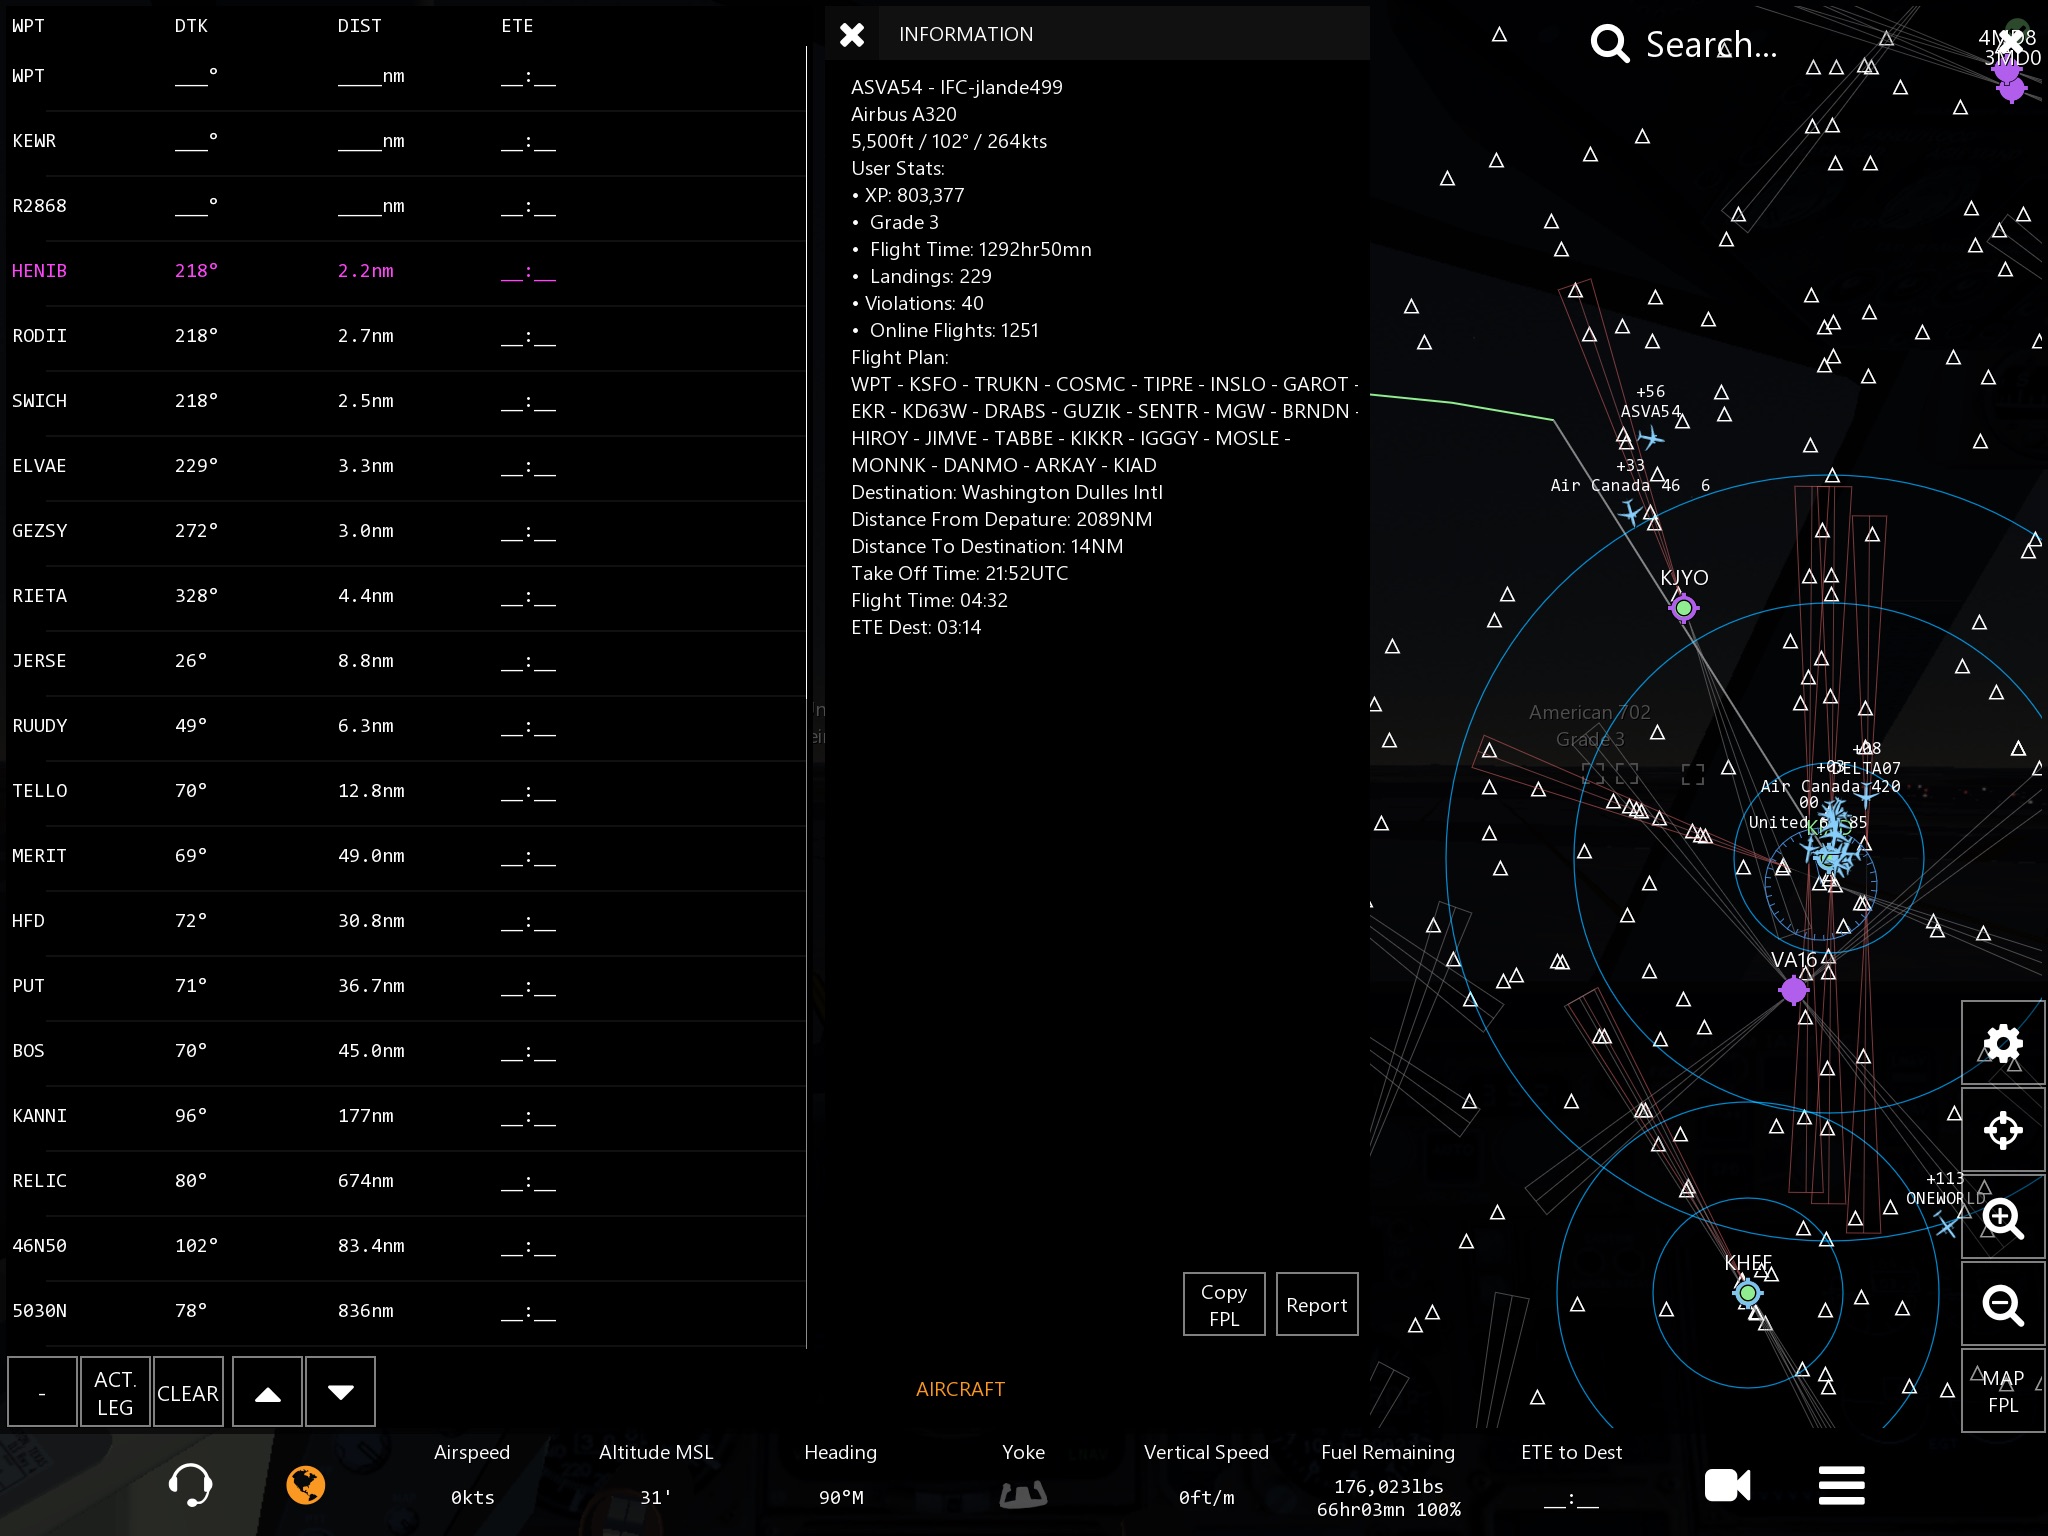Tap the KJYO airport marker
Viewport: 2048px width, 1536px height.
click(x=1684, y=607)
